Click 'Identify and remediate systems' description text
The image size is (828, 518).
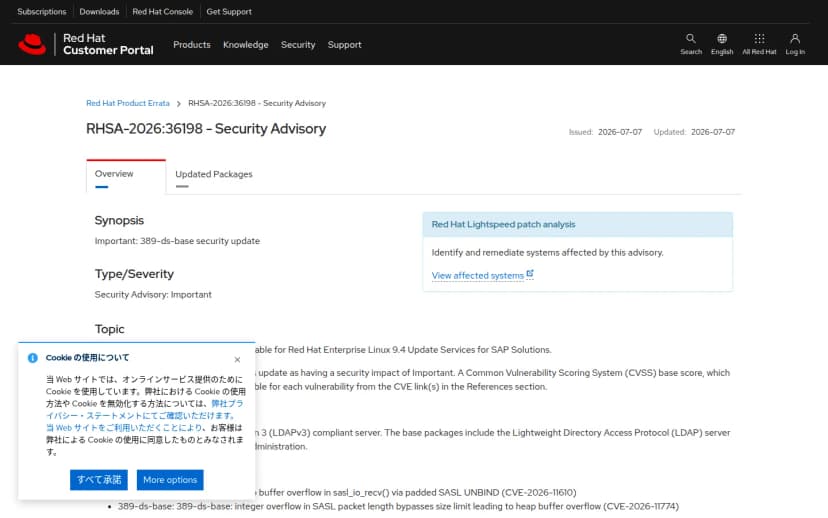tap(548, 252)
